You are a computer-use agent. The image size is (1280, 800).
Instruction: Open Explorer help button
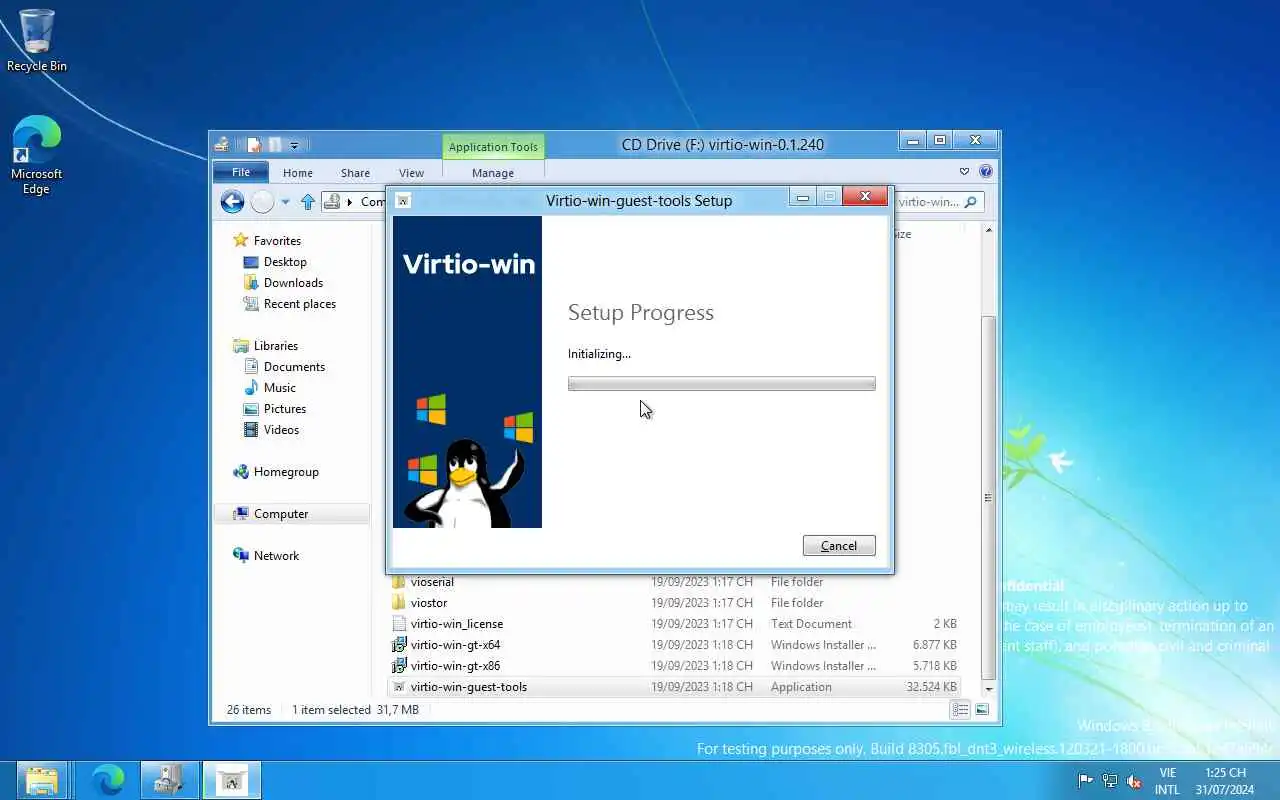click(x=985, y=172)
